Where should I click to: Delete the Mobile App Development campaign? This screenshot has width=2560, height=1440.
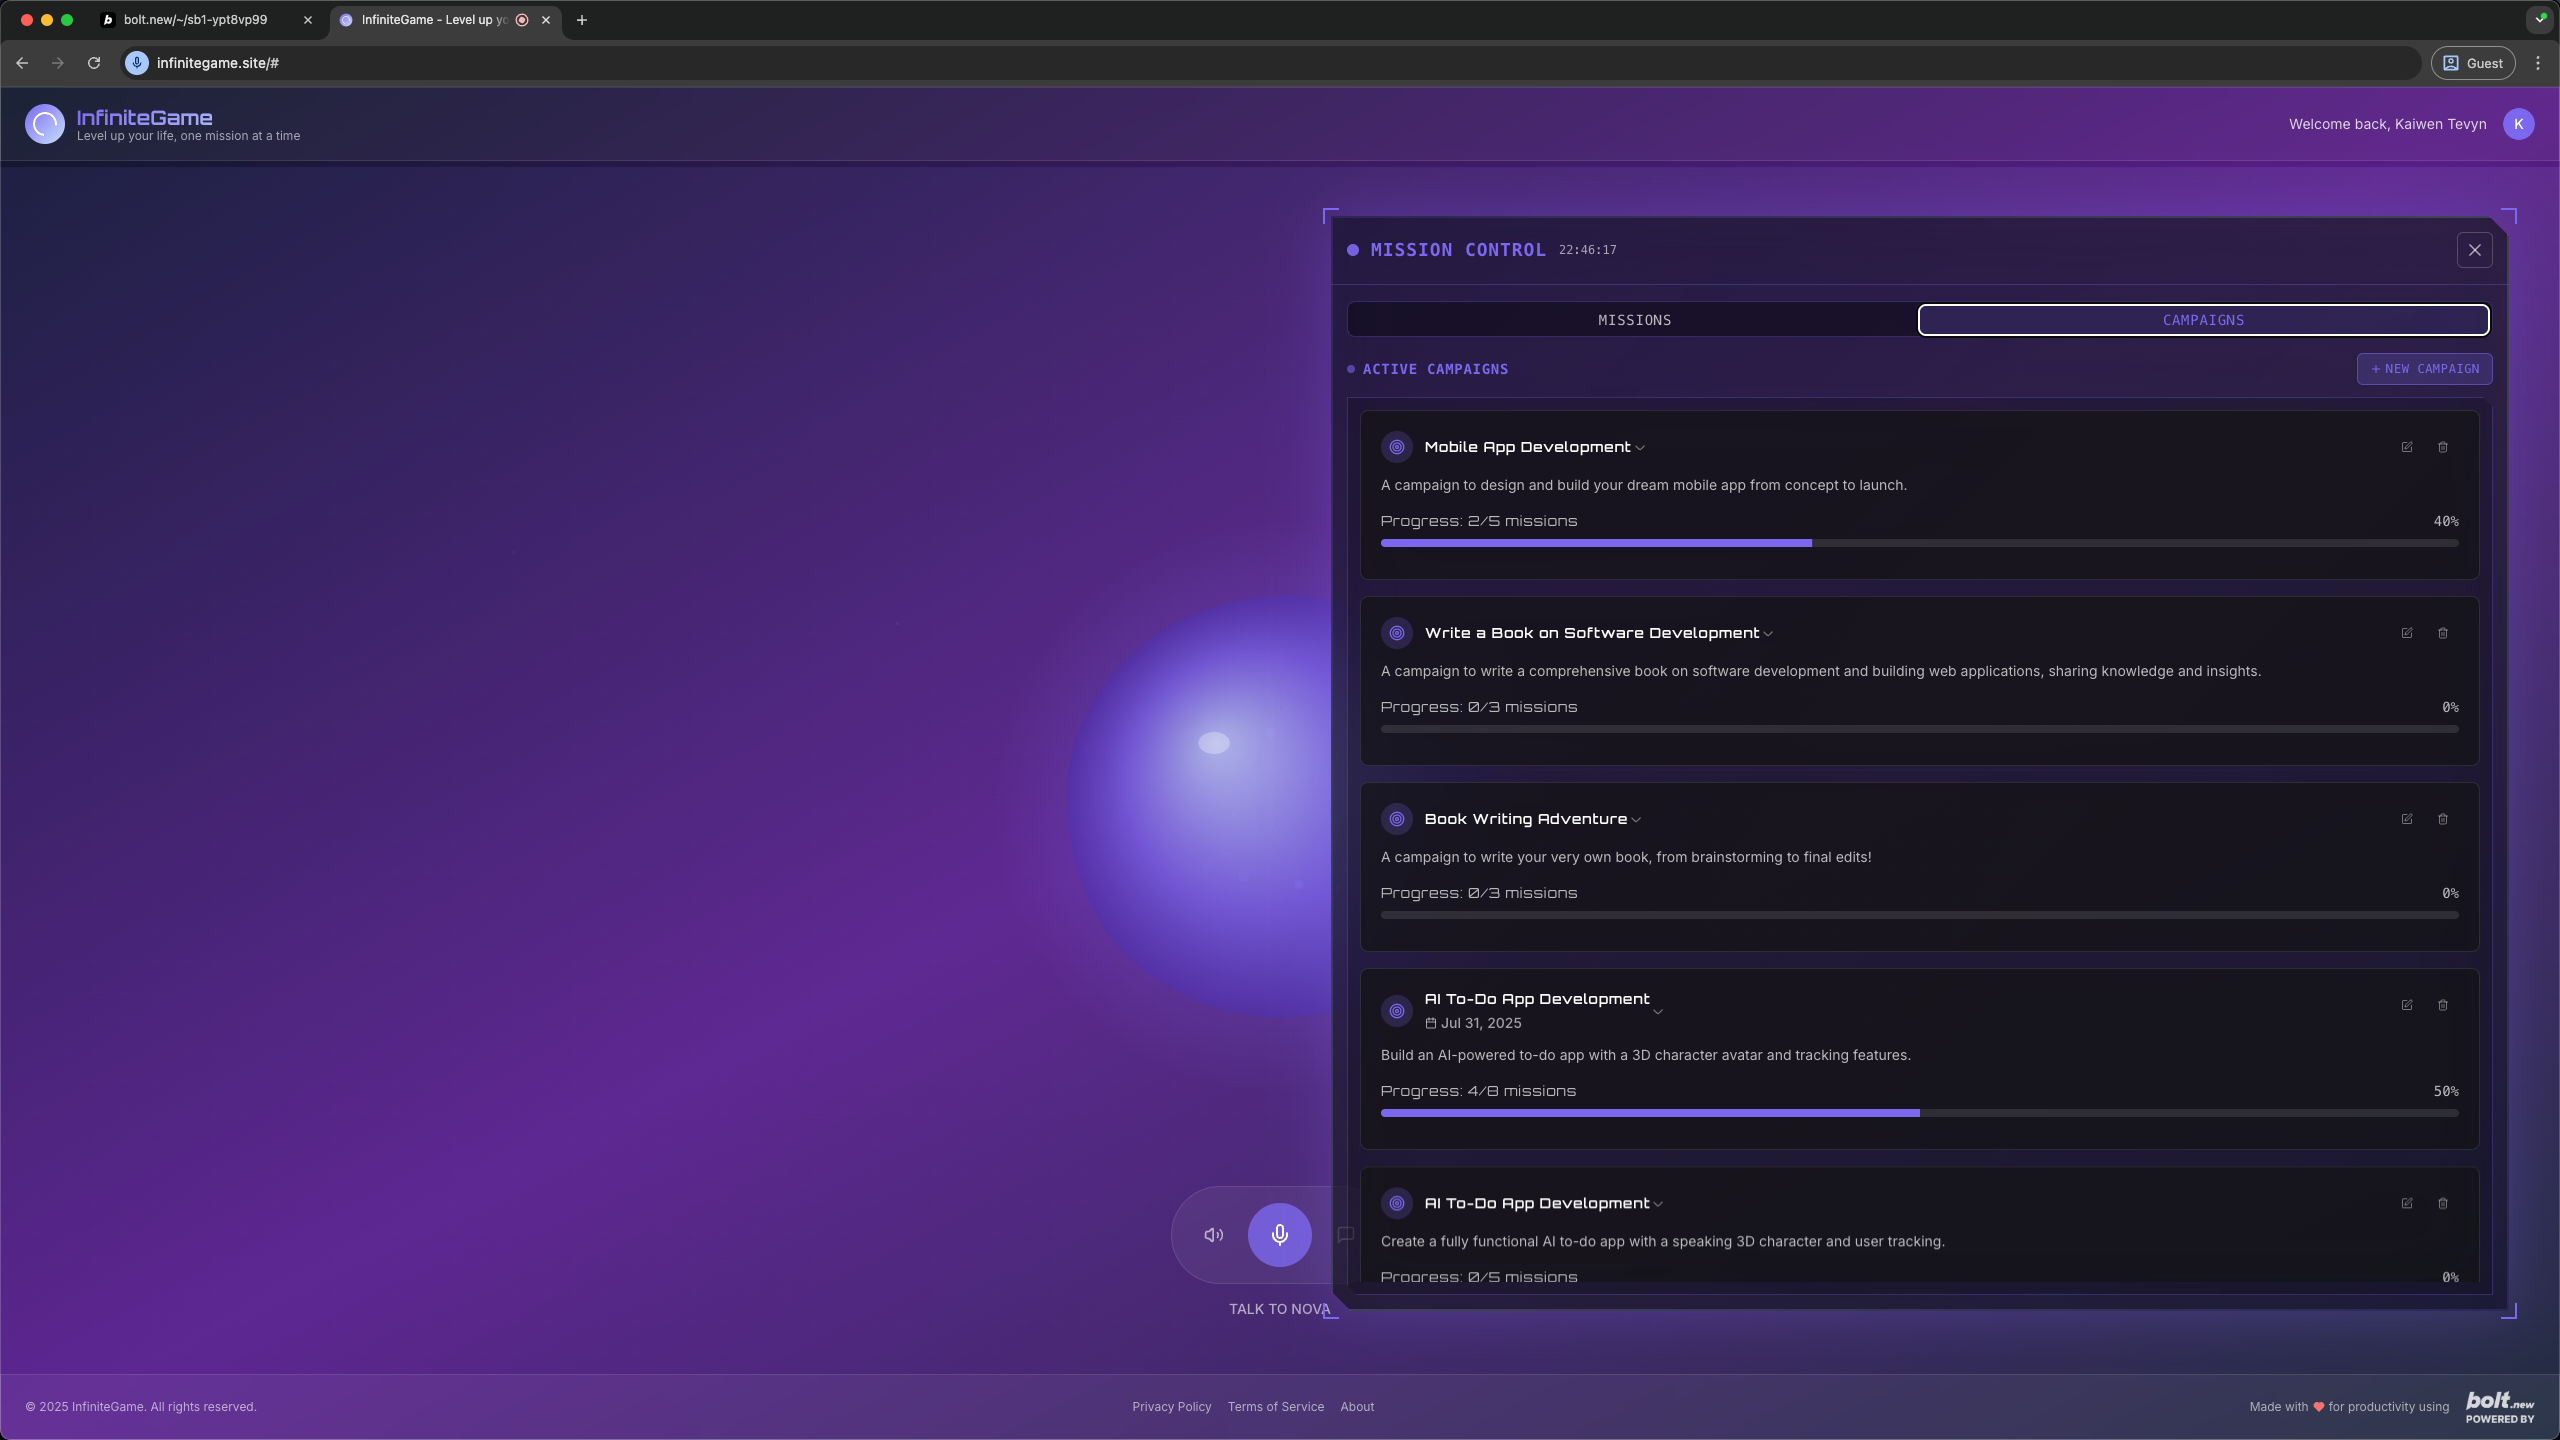(x=2443, y=447)
